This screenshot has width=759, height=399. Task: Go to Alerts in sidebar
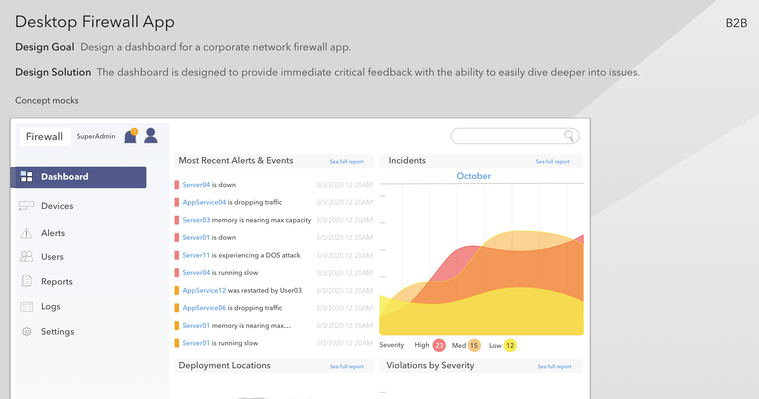point(53,233)
